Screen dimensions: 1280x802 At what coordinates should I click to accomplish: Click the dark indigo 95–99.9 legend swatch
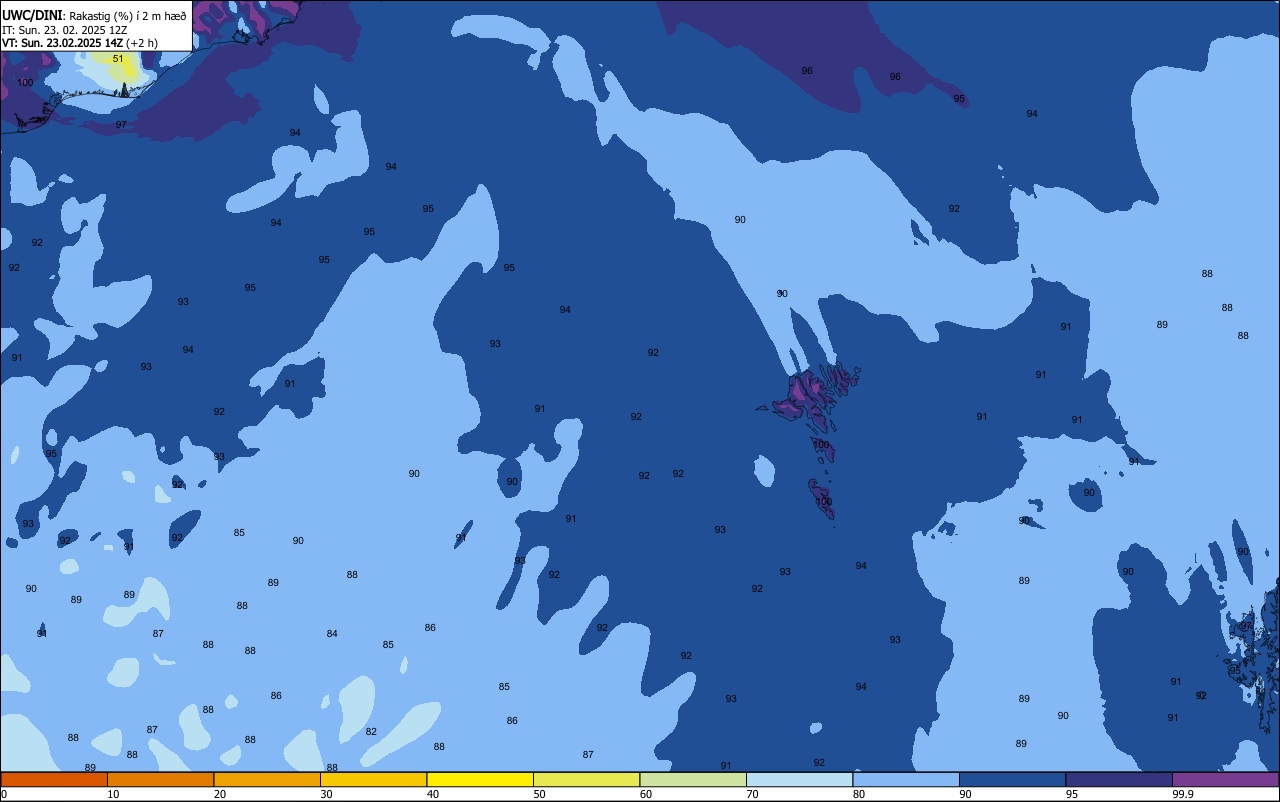[x=1119, y=779]
